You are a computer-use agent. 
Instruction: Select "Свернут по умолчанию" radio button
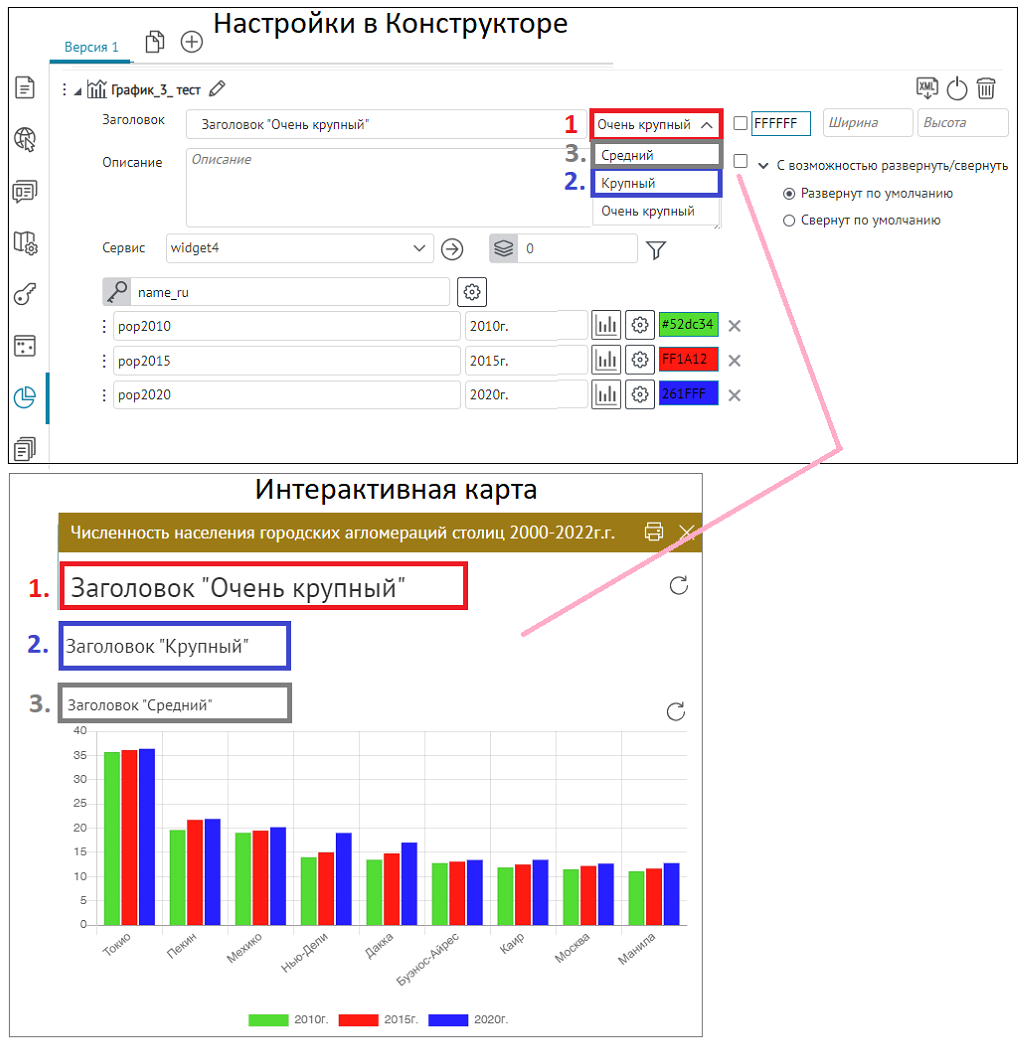(789, 221)
